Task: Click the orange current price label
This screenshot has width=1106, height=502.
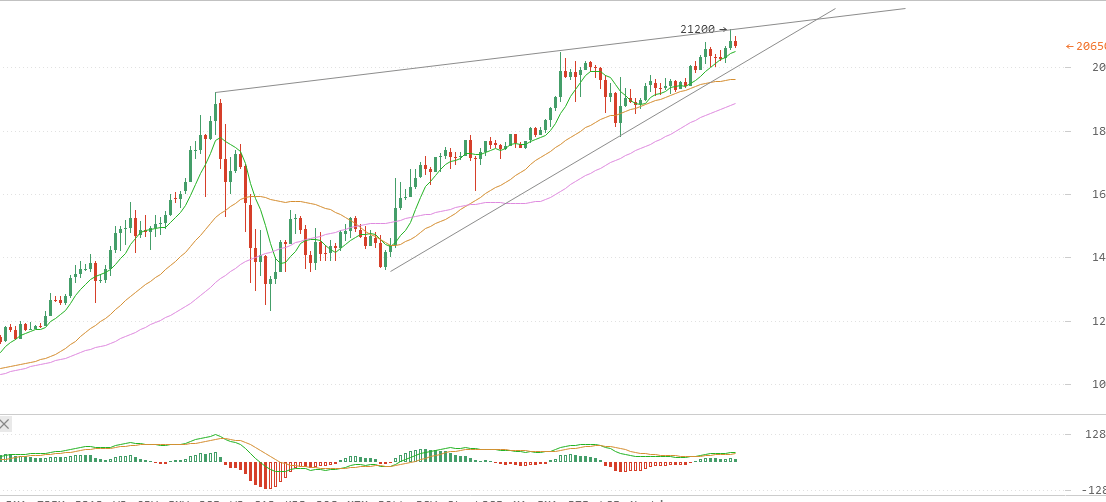Action: 1088,46
